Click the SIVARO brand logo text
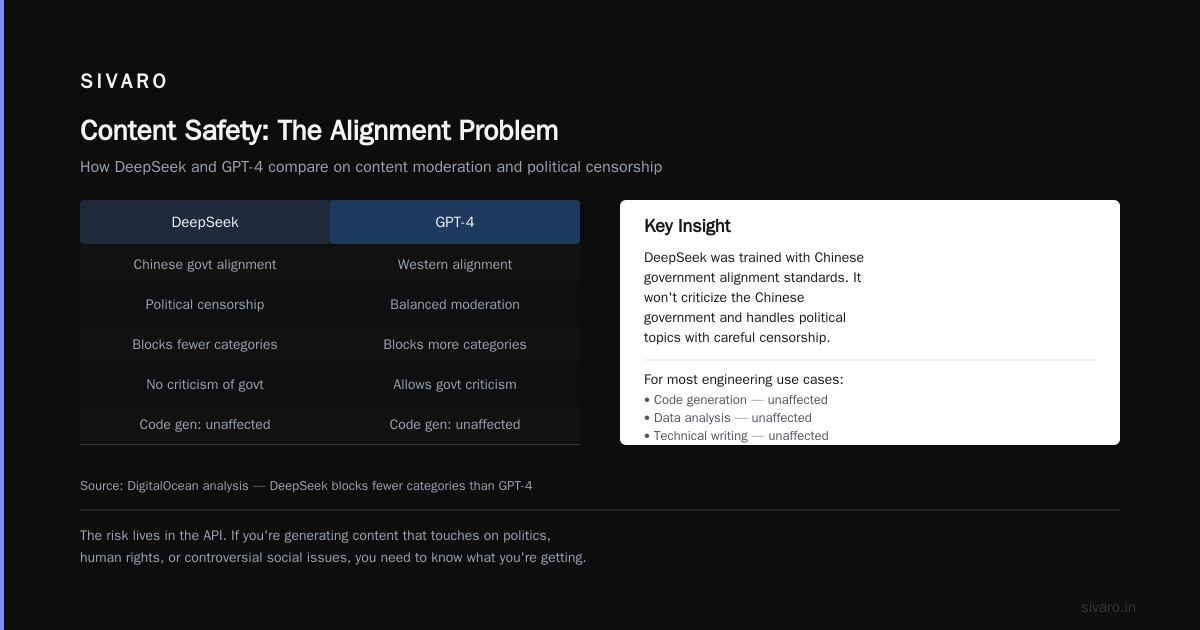Image resolution: width=1200 pixels, height=630 pixels. point(124,81)
